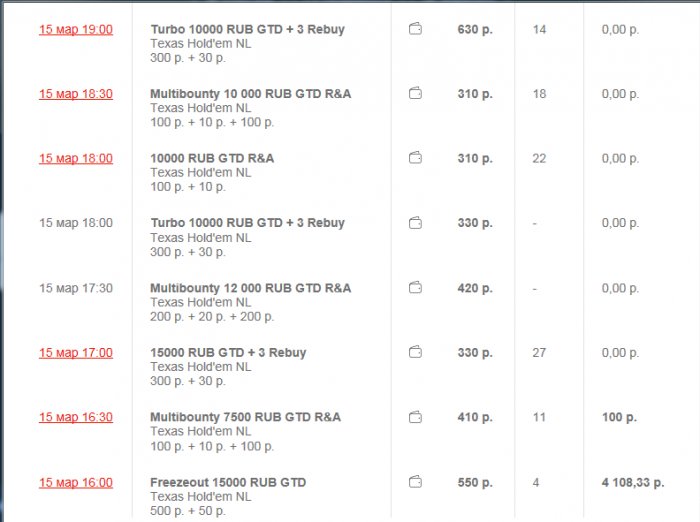700x522 pixels.
Task: Select Multibounty 7500 RUB GTD R&A title
Action: pos(245,417)
